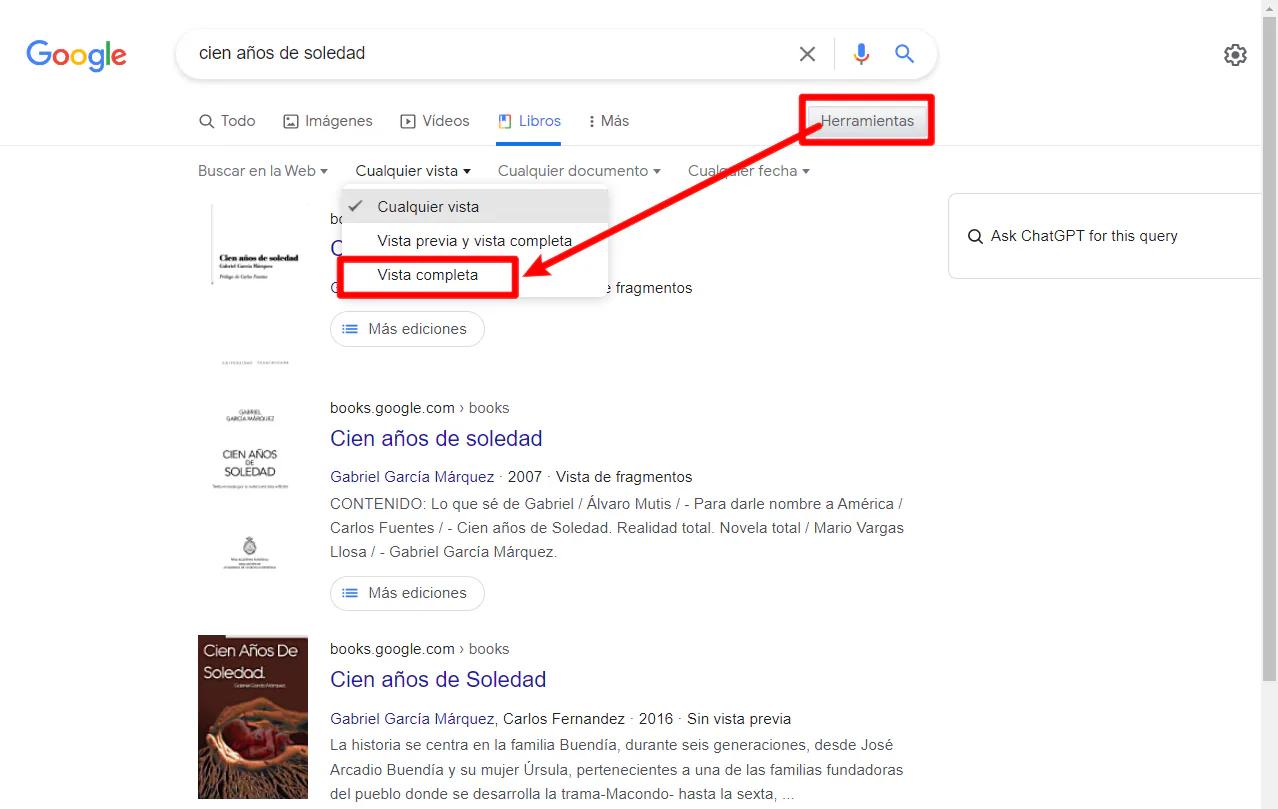
Task: Open the Cualquier fecha dropdown
Action: (748, 171)
